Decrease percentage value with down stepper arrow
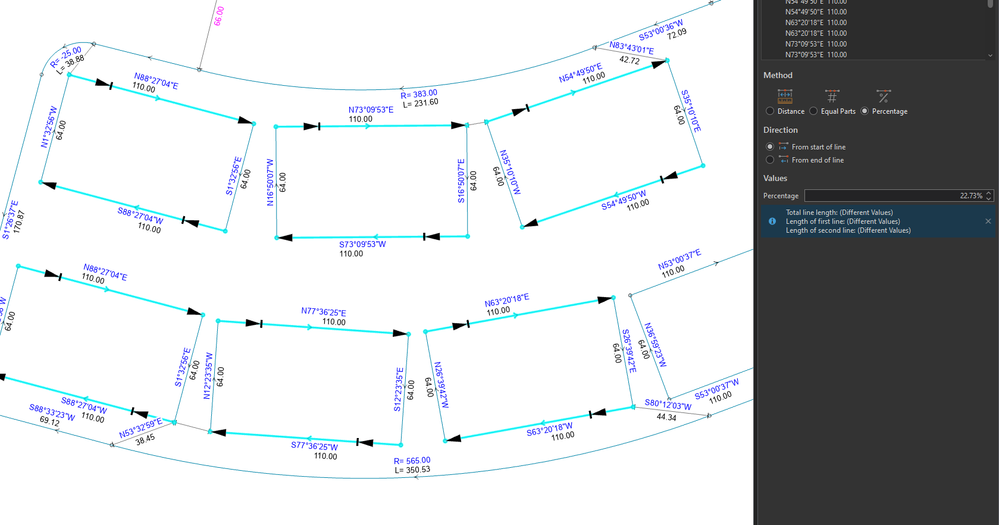 click(x=989, y=198)
